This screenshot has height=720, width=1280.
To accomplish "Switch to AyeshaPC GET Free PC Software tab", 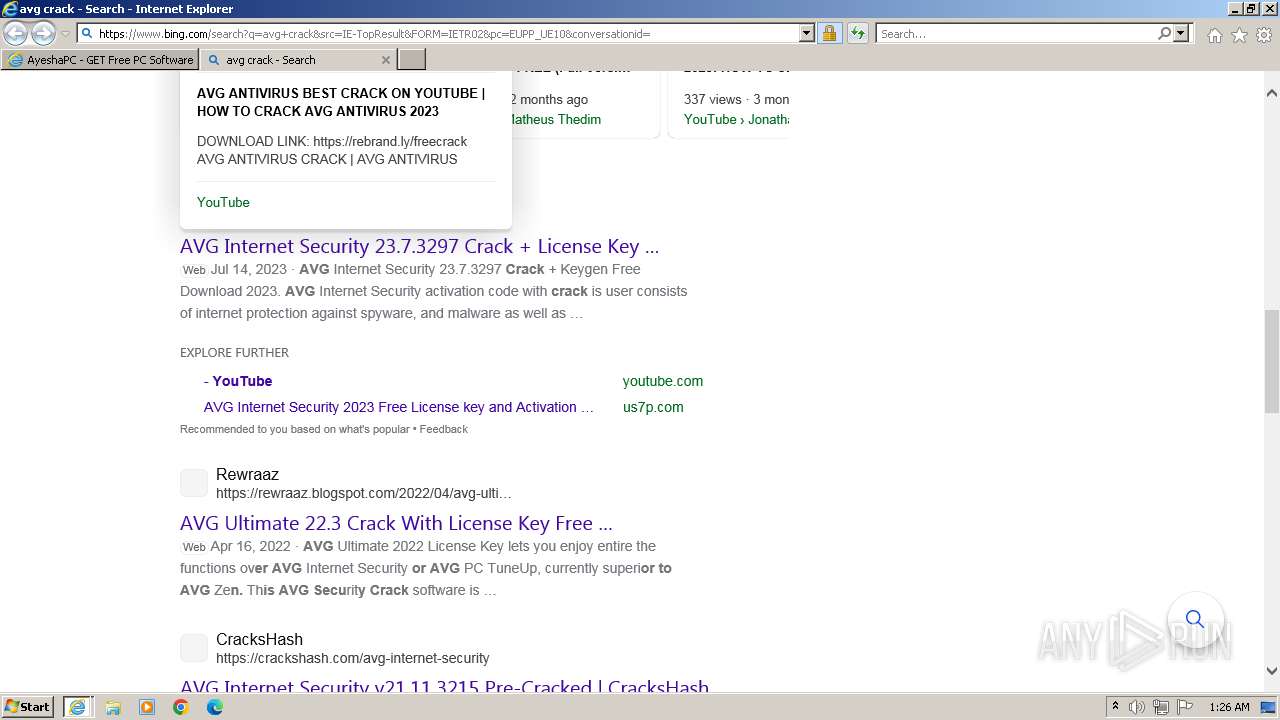I will (100, 60).
